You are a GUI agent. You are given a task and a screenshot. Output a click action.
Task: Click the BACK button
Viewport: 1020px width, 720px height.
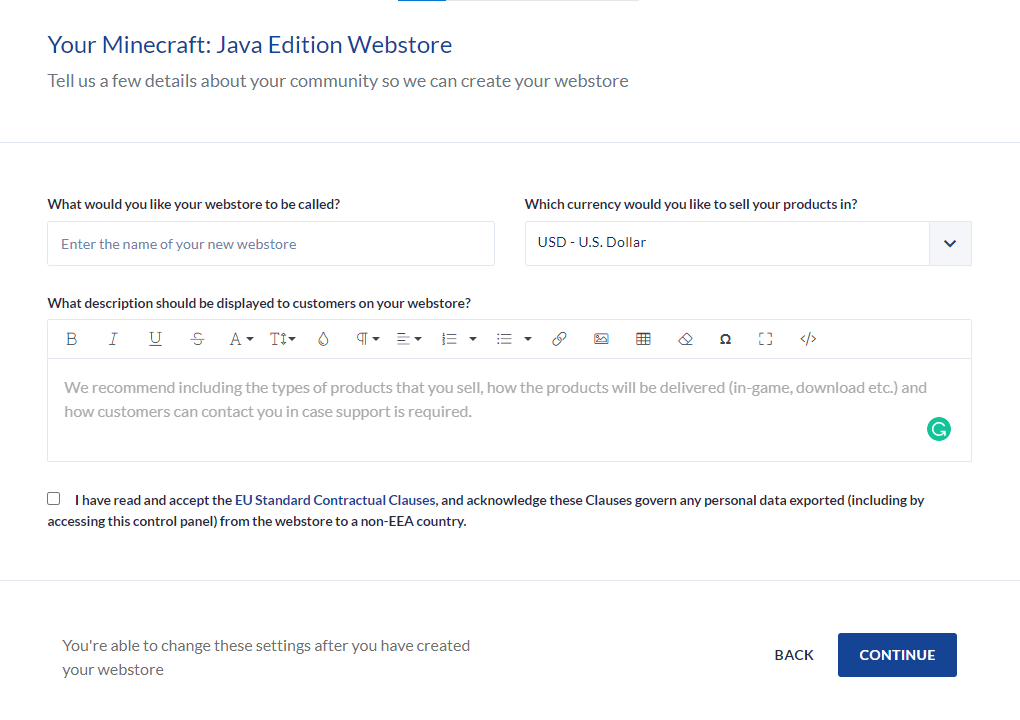(794, 655)
